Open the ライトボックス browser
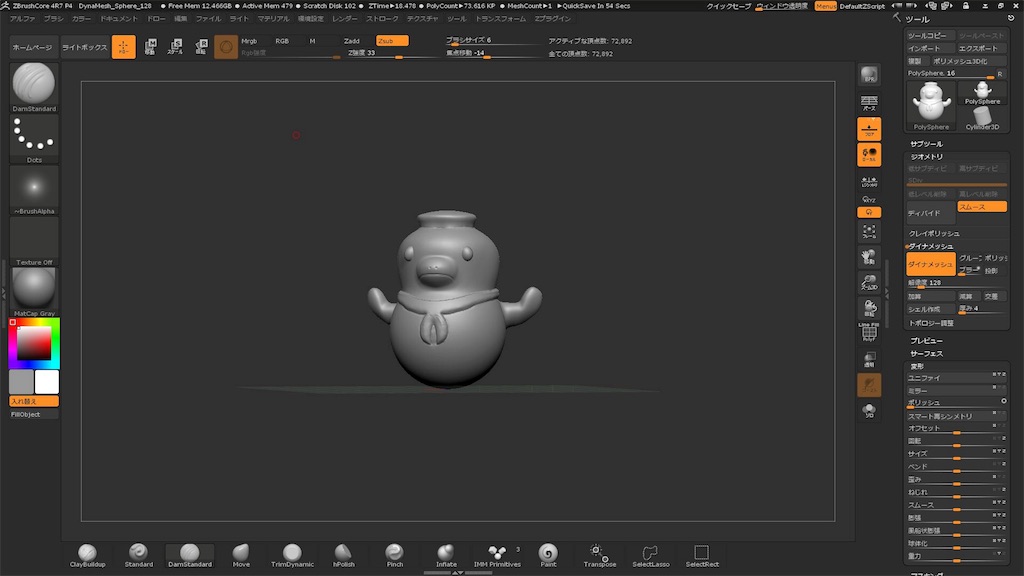This screenshot has height=576, width=1024. (85, 48)
